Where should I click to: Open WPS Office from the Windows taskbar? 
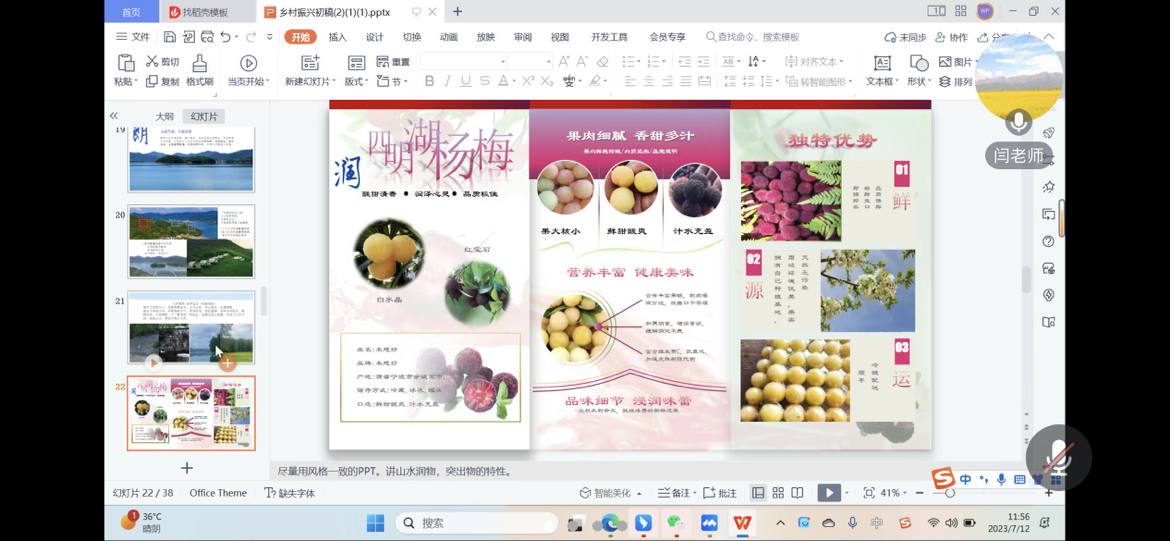[742, 523]
